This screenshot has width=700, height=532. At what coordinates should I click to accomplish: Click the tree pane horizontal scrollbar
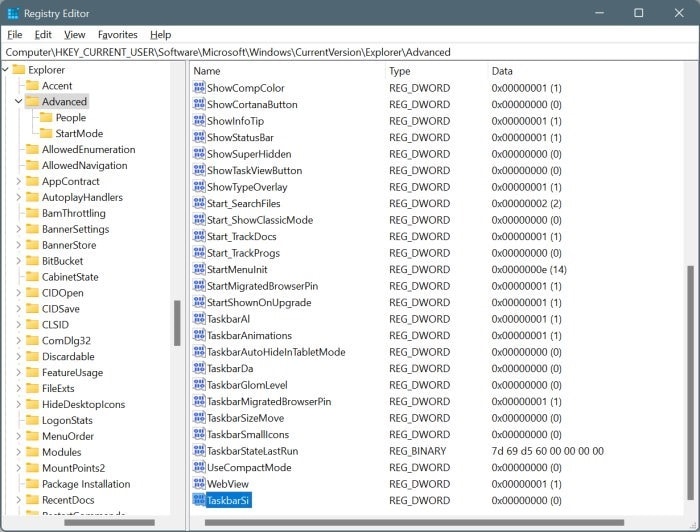pyautogui.click(x=109, y=522)
